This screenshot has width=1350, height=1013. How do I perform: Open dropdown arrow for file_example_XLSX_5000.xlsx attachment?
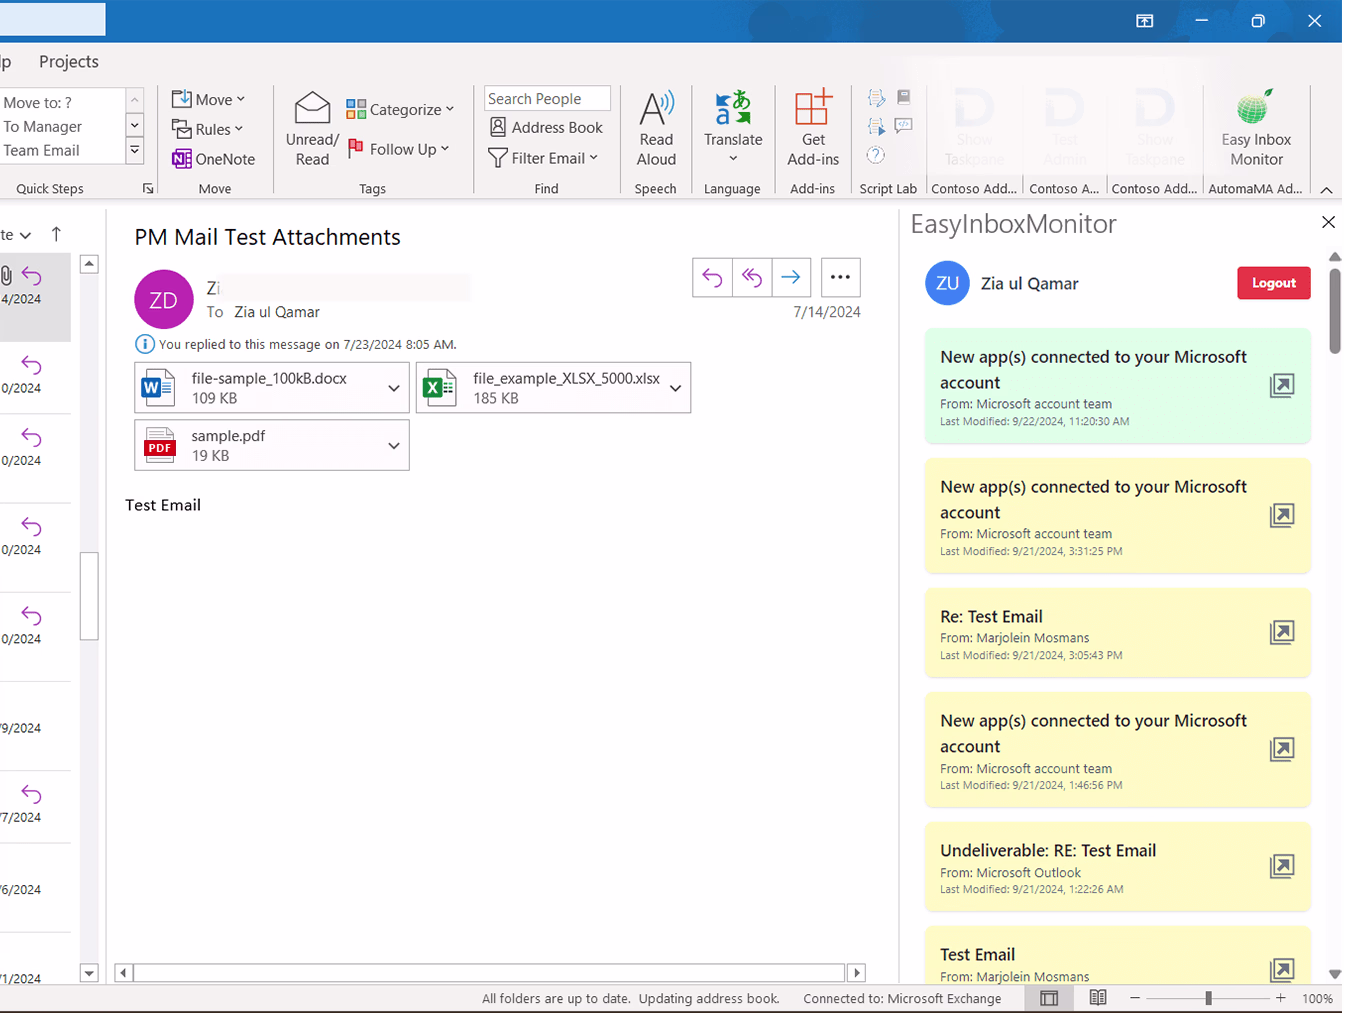click(676, 388)
